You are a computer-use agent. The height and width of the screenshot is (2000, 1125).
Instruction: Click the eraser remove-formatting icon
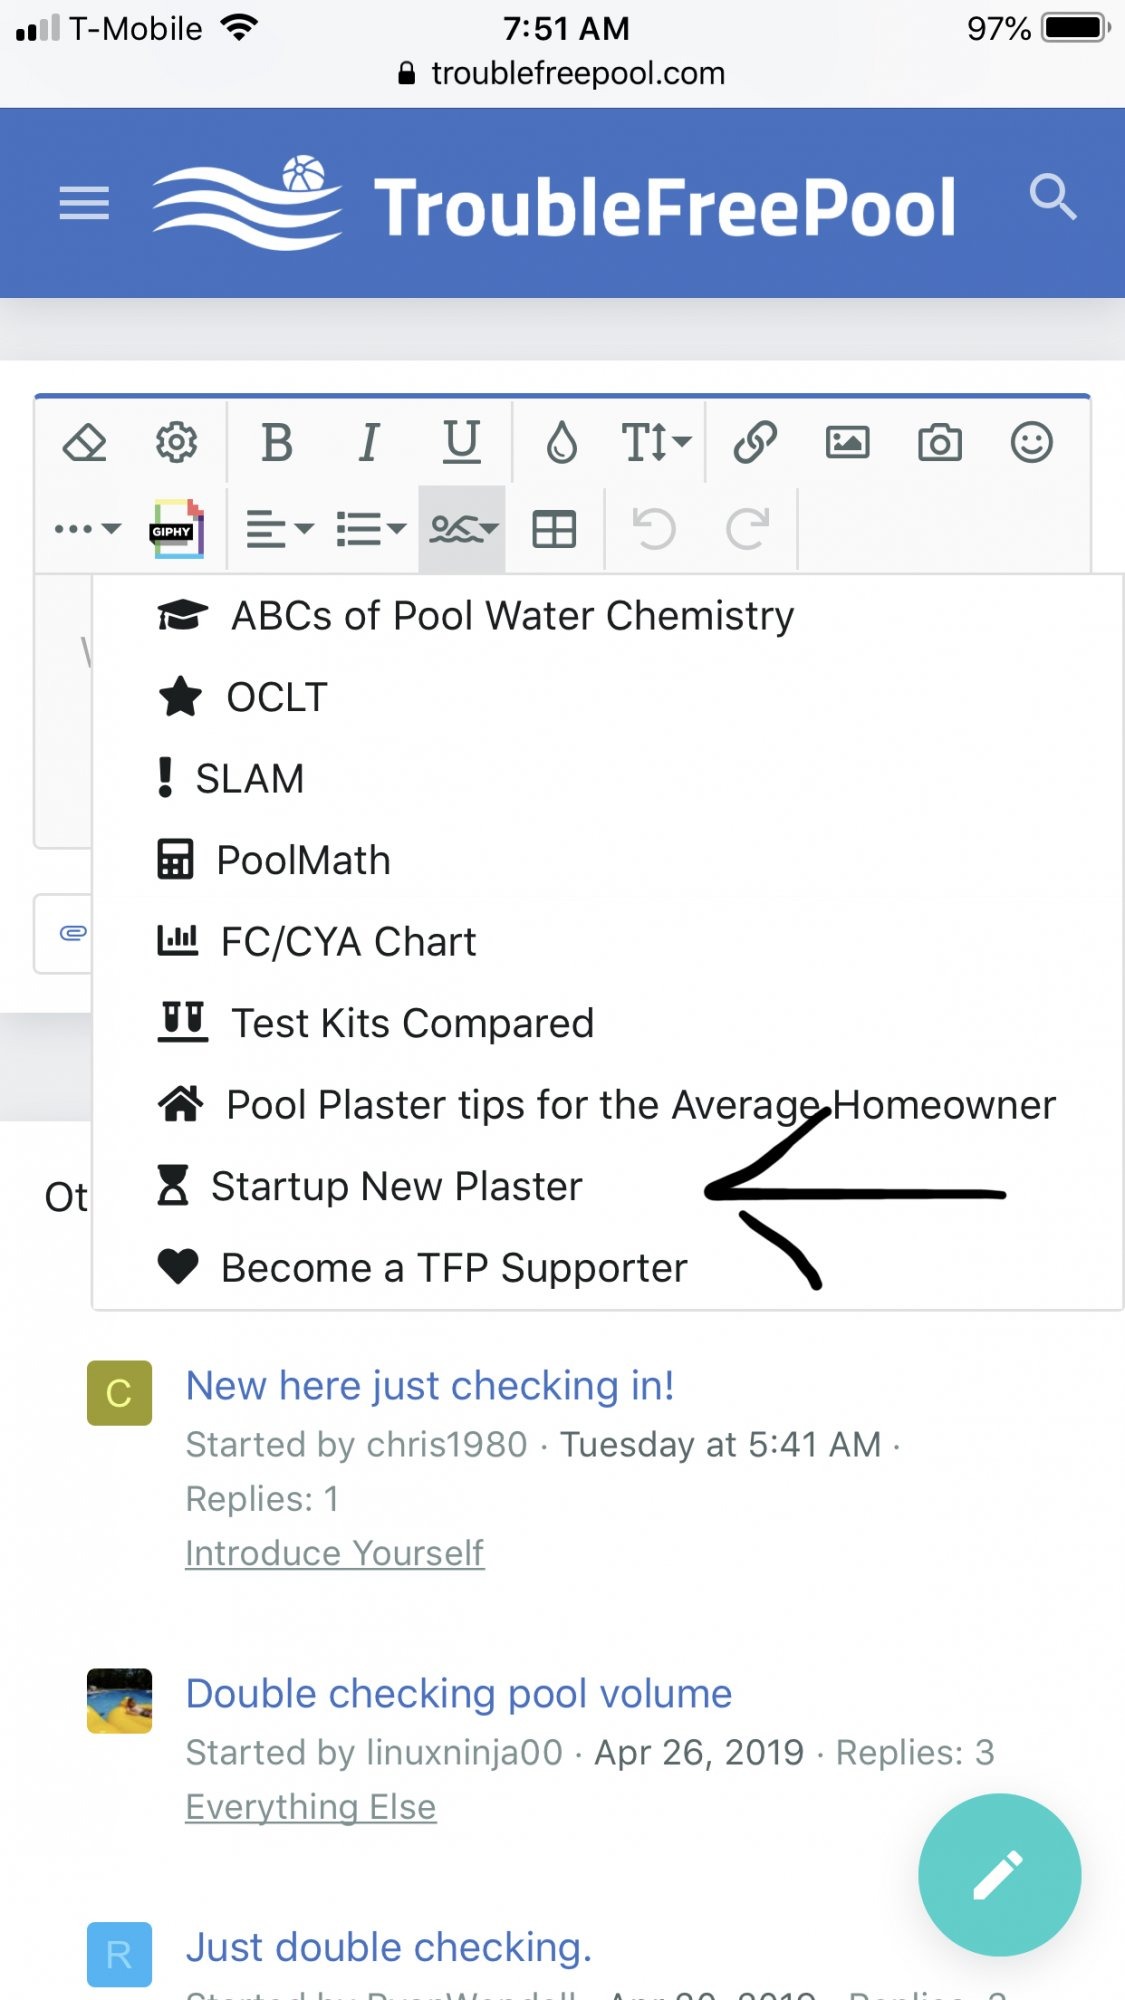84,442
